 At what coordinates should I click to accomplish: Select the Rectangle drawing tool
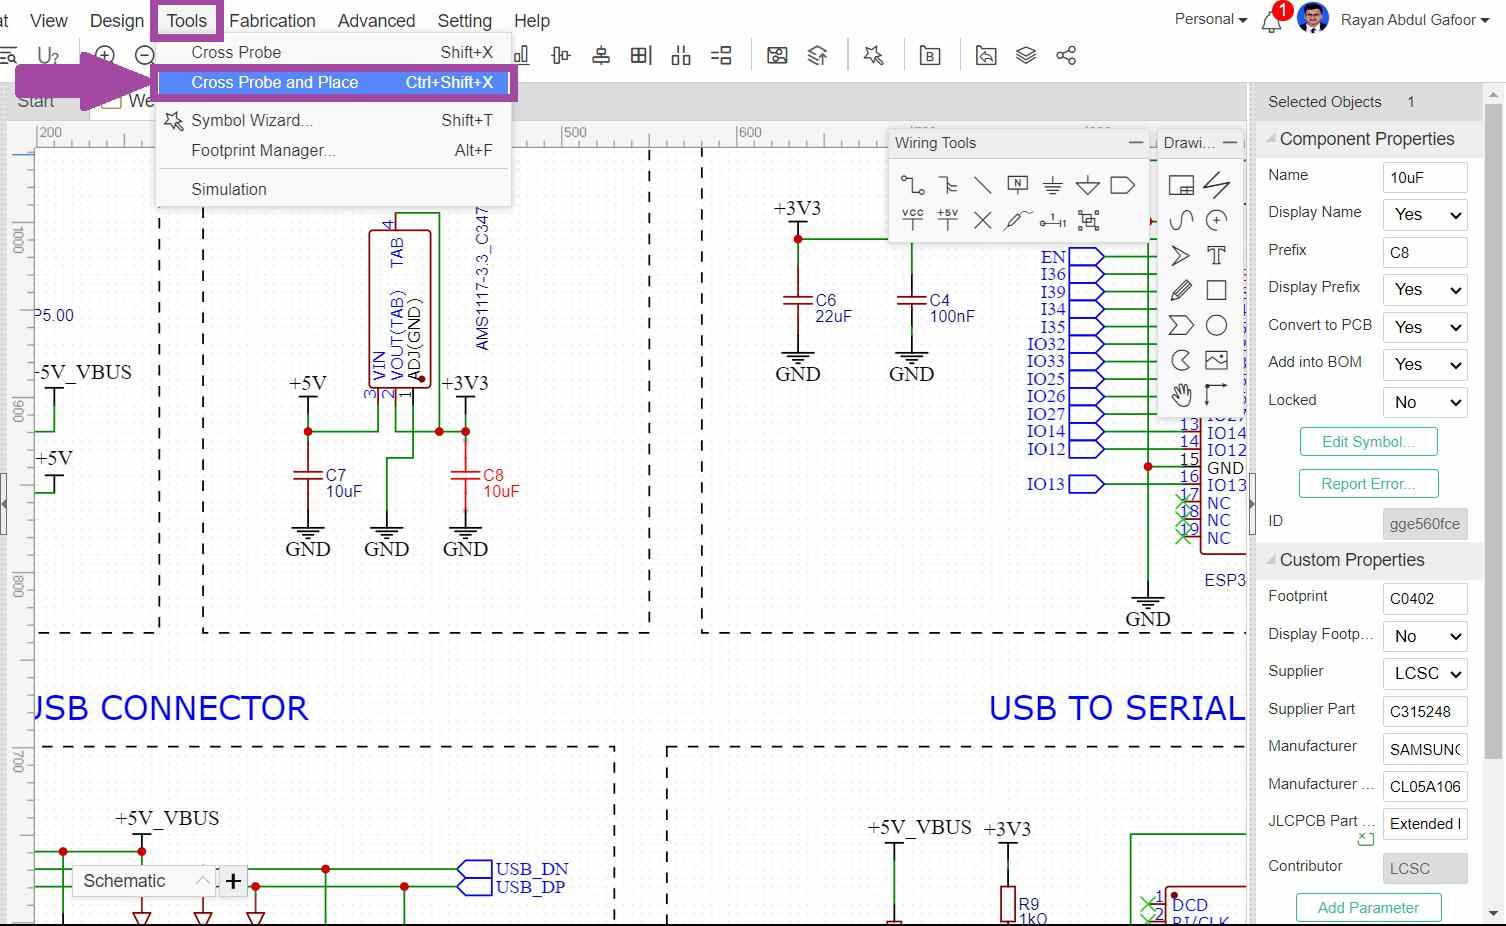(x=1216, y=290)
